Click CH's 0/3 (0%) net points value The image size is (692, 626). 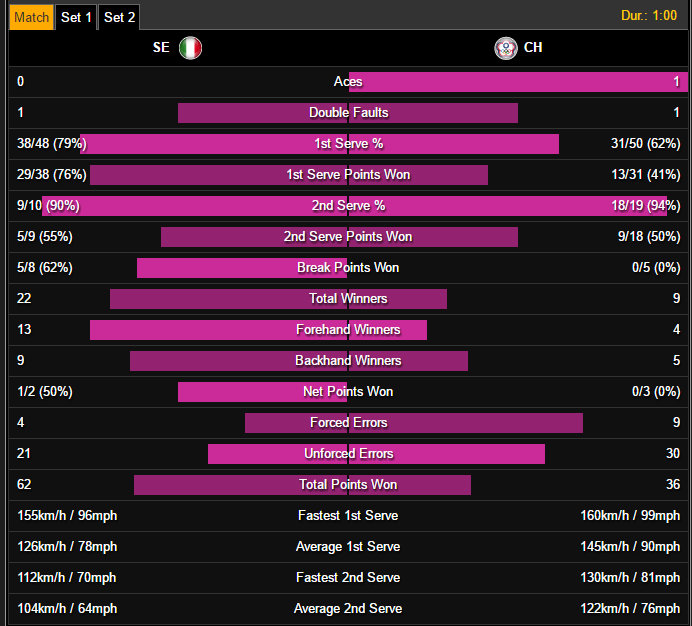coord(656,391)
